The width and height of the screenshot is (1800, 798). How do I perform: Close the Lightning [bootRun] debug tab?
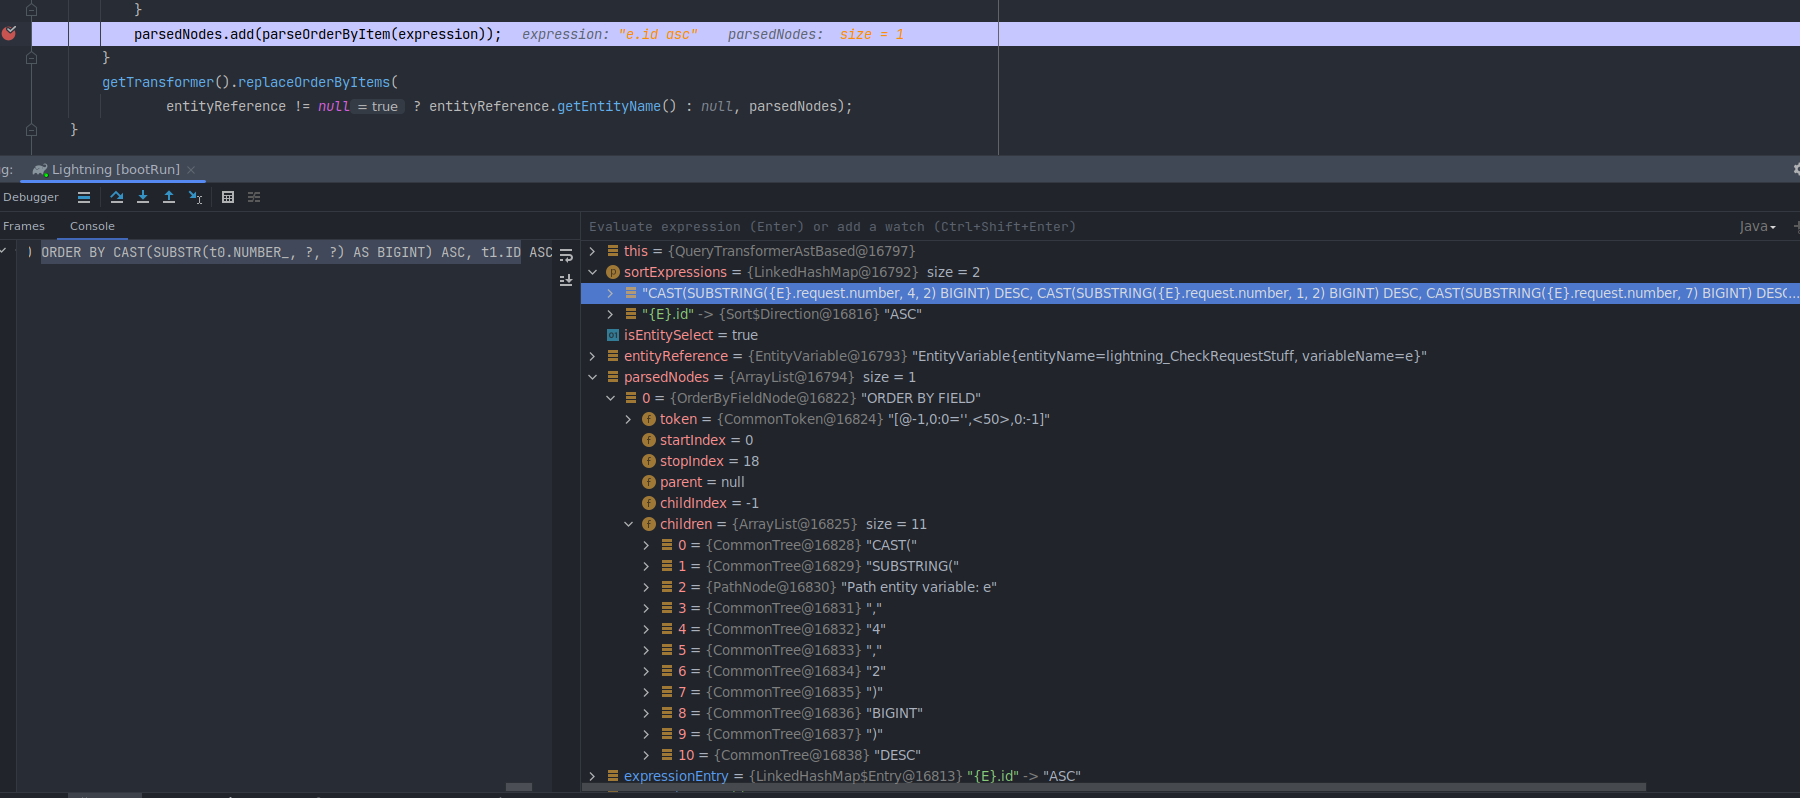(191, 170)
